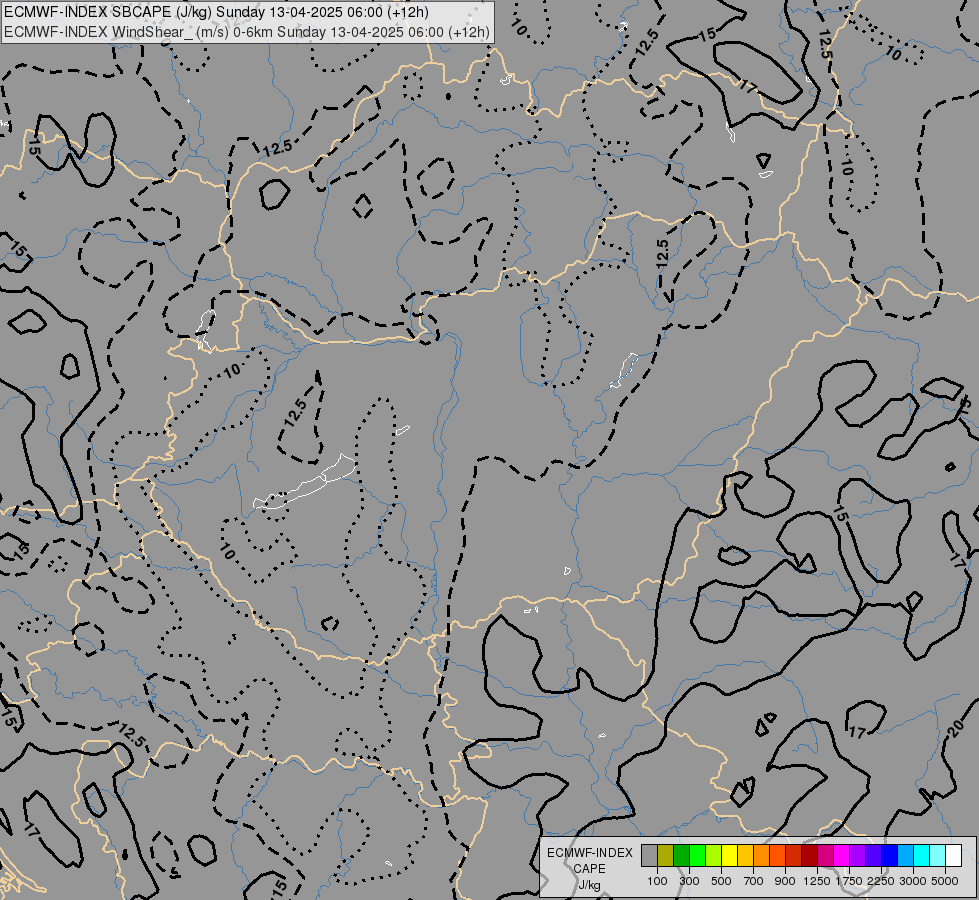
Task: Pick the white swatch at legend end
Action: [x=953, y=856]
